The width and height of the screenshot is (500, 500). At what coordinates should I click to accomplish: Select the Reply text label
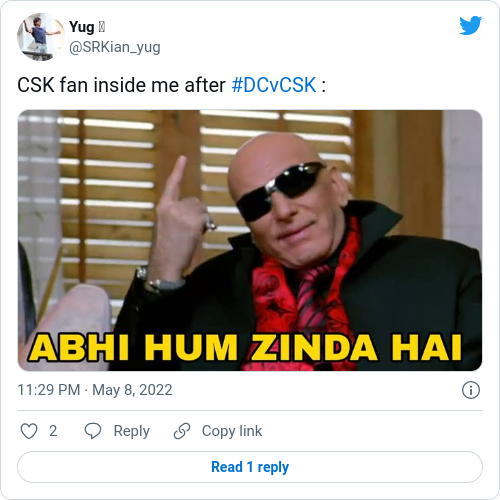[x=132, y=431]
